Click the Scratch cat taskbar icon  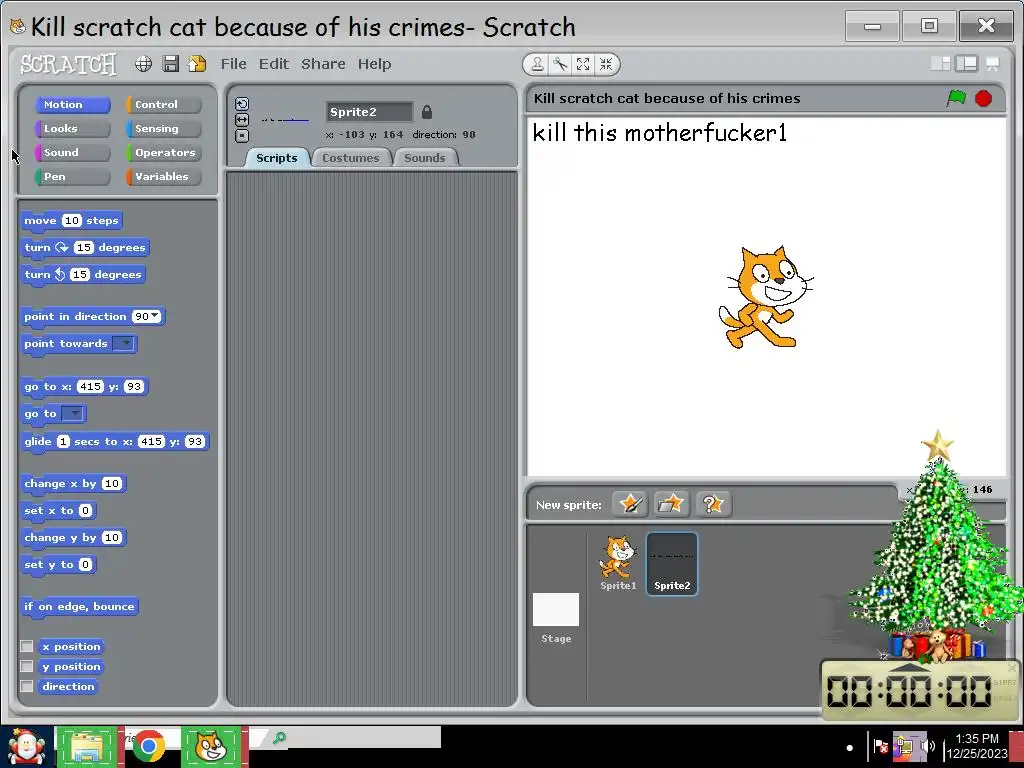[212, 746]
